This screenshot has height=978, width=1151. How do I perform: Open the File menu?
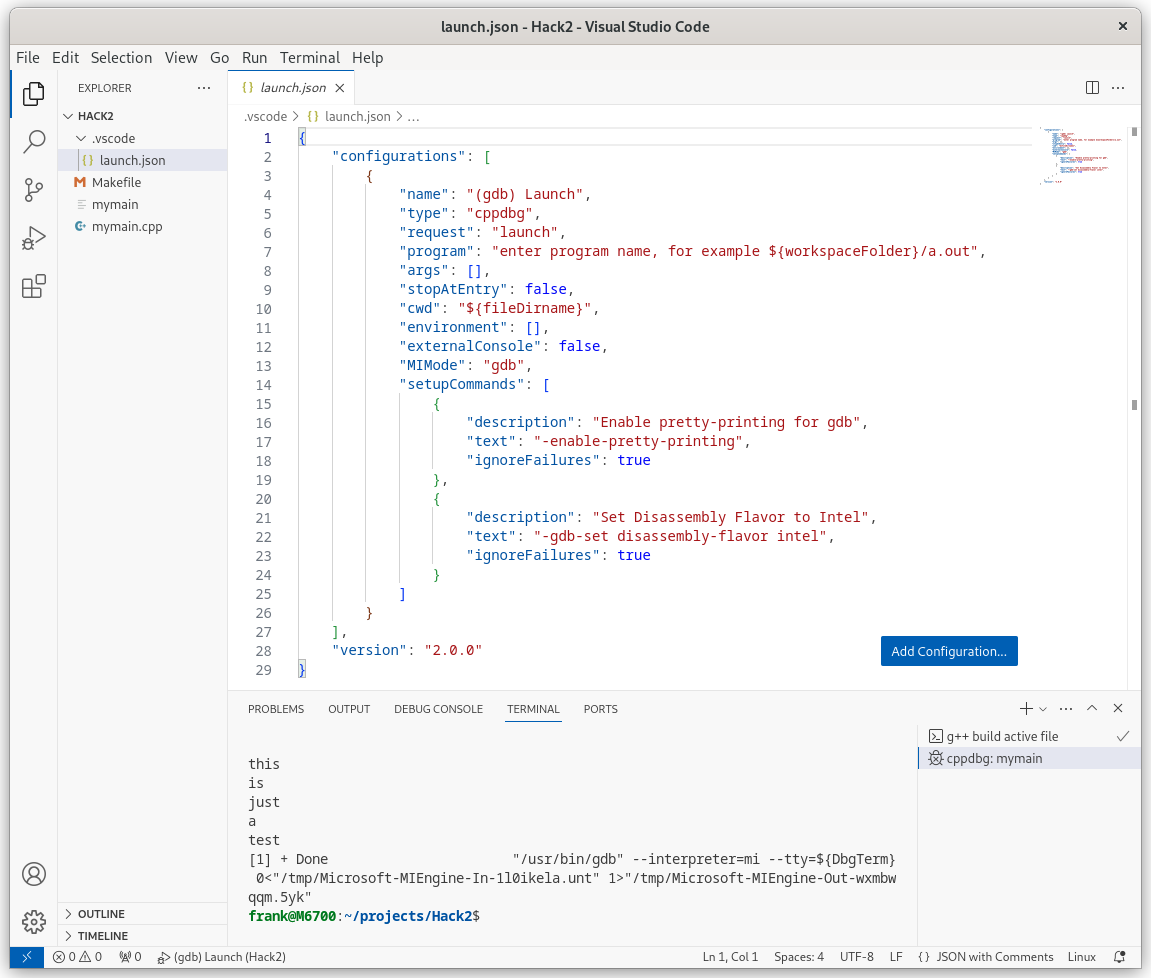point(28,57)
